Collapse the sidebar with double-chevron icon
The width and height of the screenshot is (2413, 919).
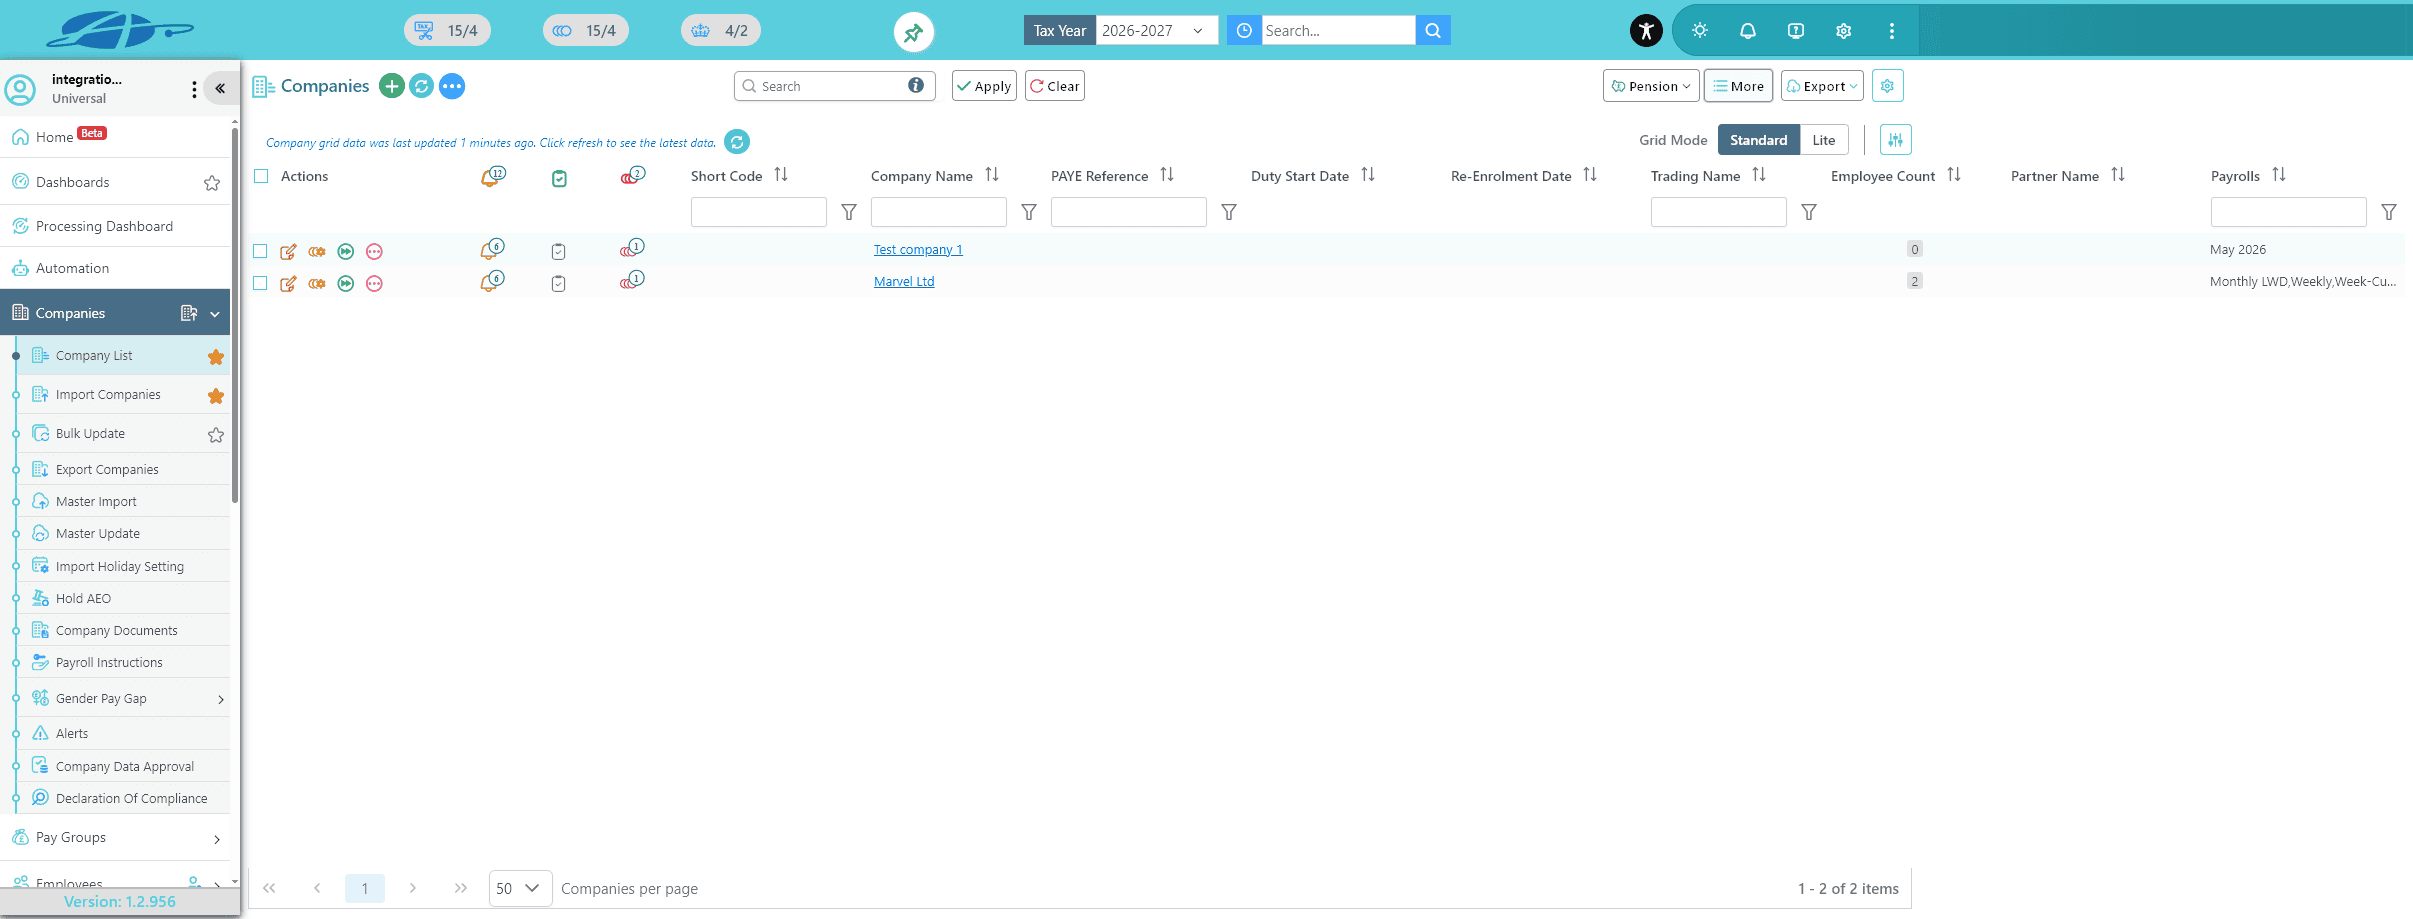point(220,89)
